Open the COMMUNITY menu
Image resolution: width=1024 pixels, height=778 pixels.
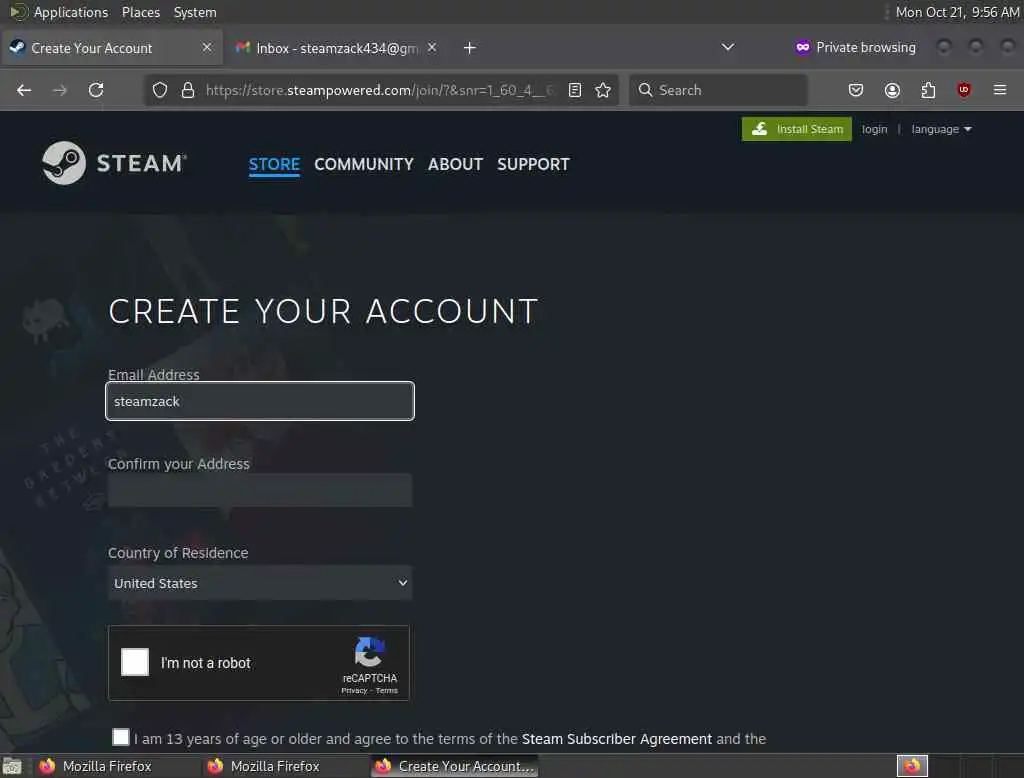364,164
